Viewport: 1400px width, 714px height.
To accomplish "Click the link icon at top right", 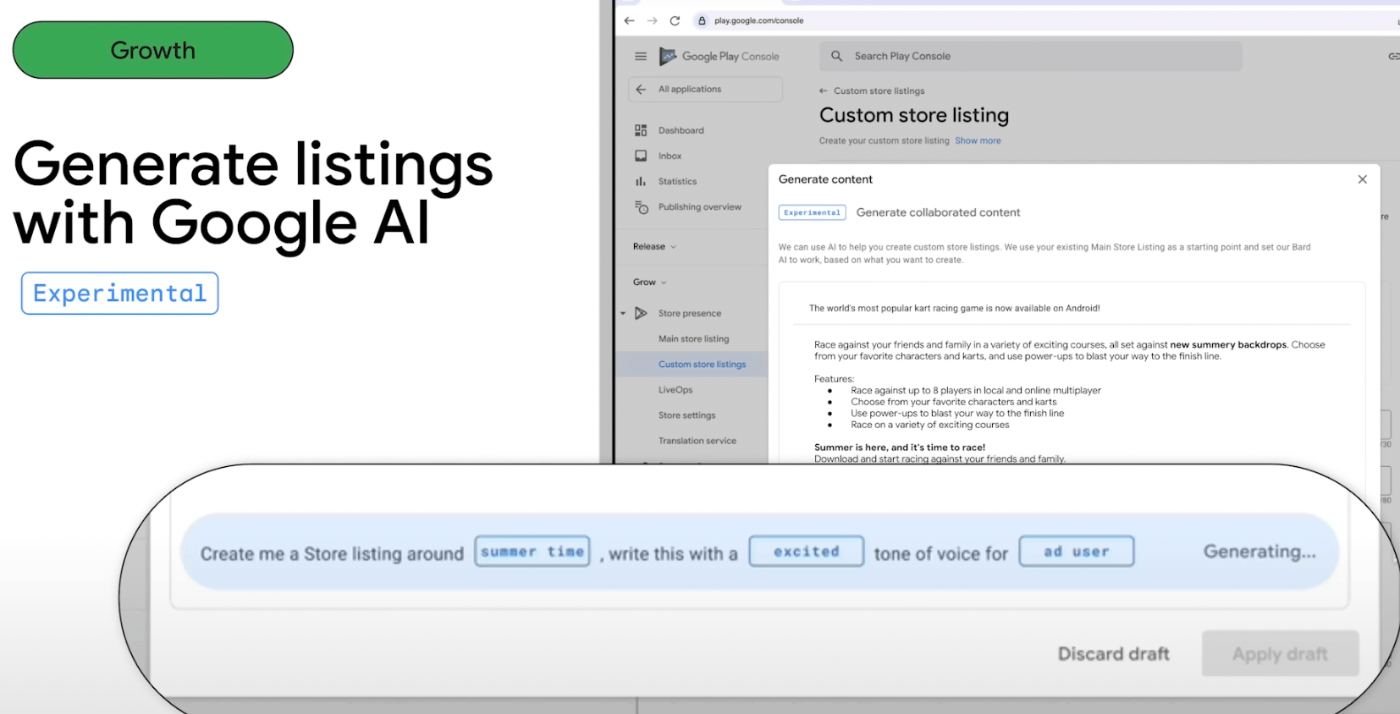I will tap(1394, 58).
